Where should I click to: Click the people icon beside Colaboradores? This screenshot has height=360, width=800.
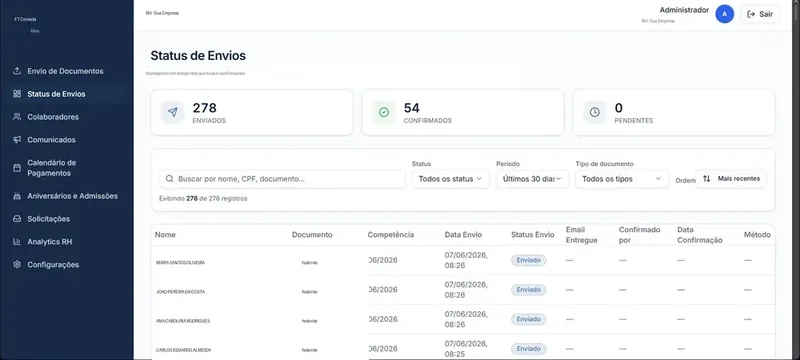17,117
